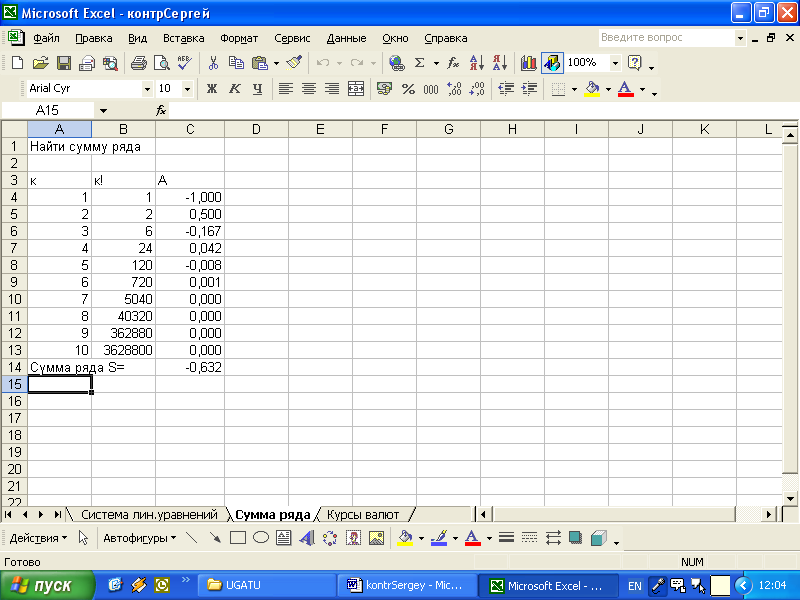Screen dimensions: 800x600
Task: Toggle the Drawing toolbar icon
Action: click(x=552, y=63)
